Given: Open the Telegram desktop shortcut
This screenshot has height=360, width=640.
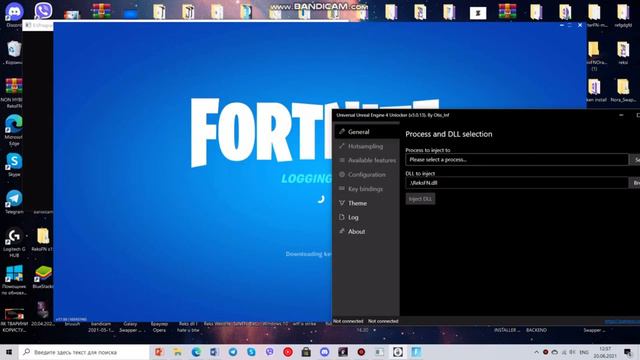Looking at the screenshot, I should 14,202.
